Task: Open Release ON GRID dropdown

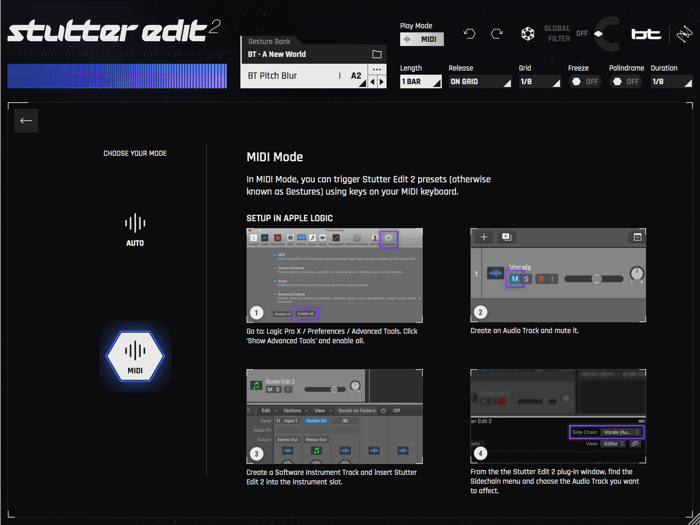Action: coord(480,82)
